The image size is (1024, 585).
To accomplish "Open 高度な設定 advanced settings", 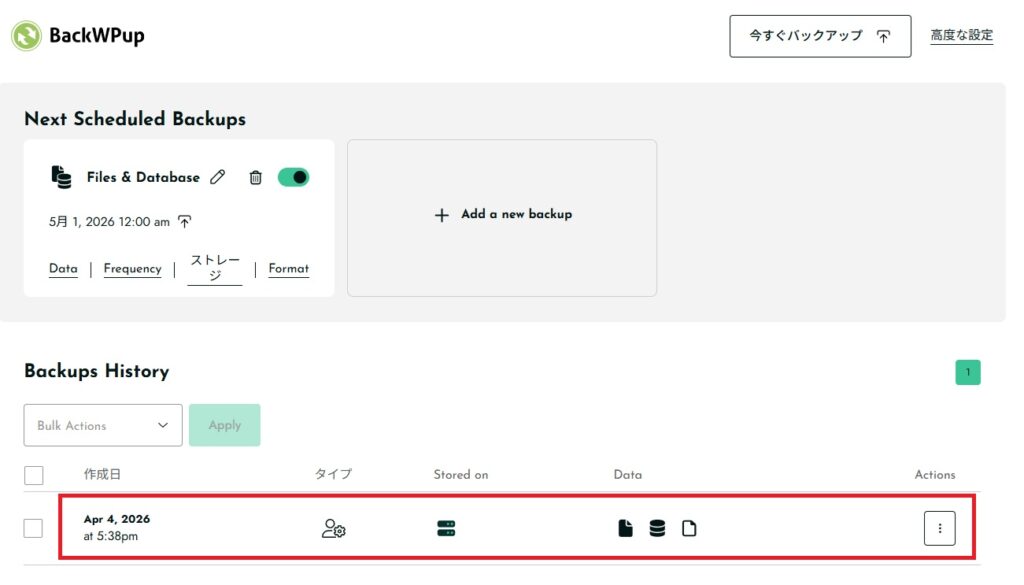I will tap(961, 36).
